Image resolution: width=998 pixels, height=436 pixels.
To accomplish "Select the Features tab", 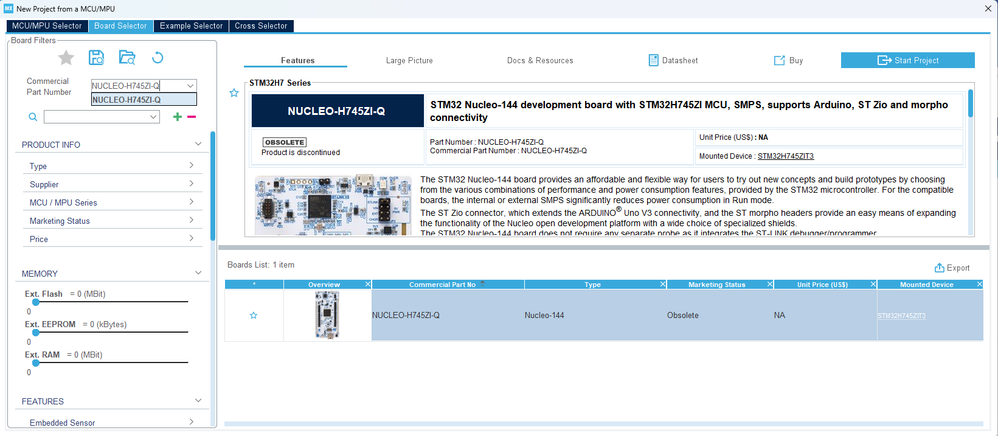I will [298, 60].
